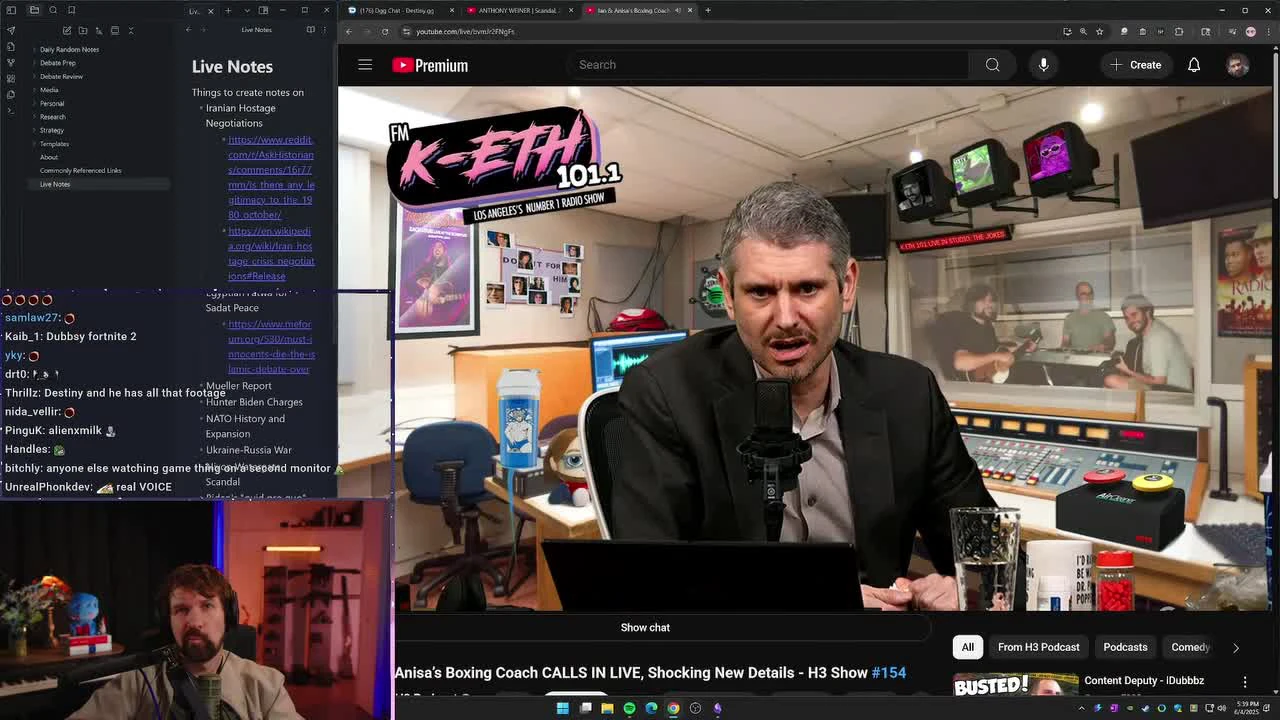Switch Live Notes to reading view
The image size is (1280, 720).
[x=310, y=30]
